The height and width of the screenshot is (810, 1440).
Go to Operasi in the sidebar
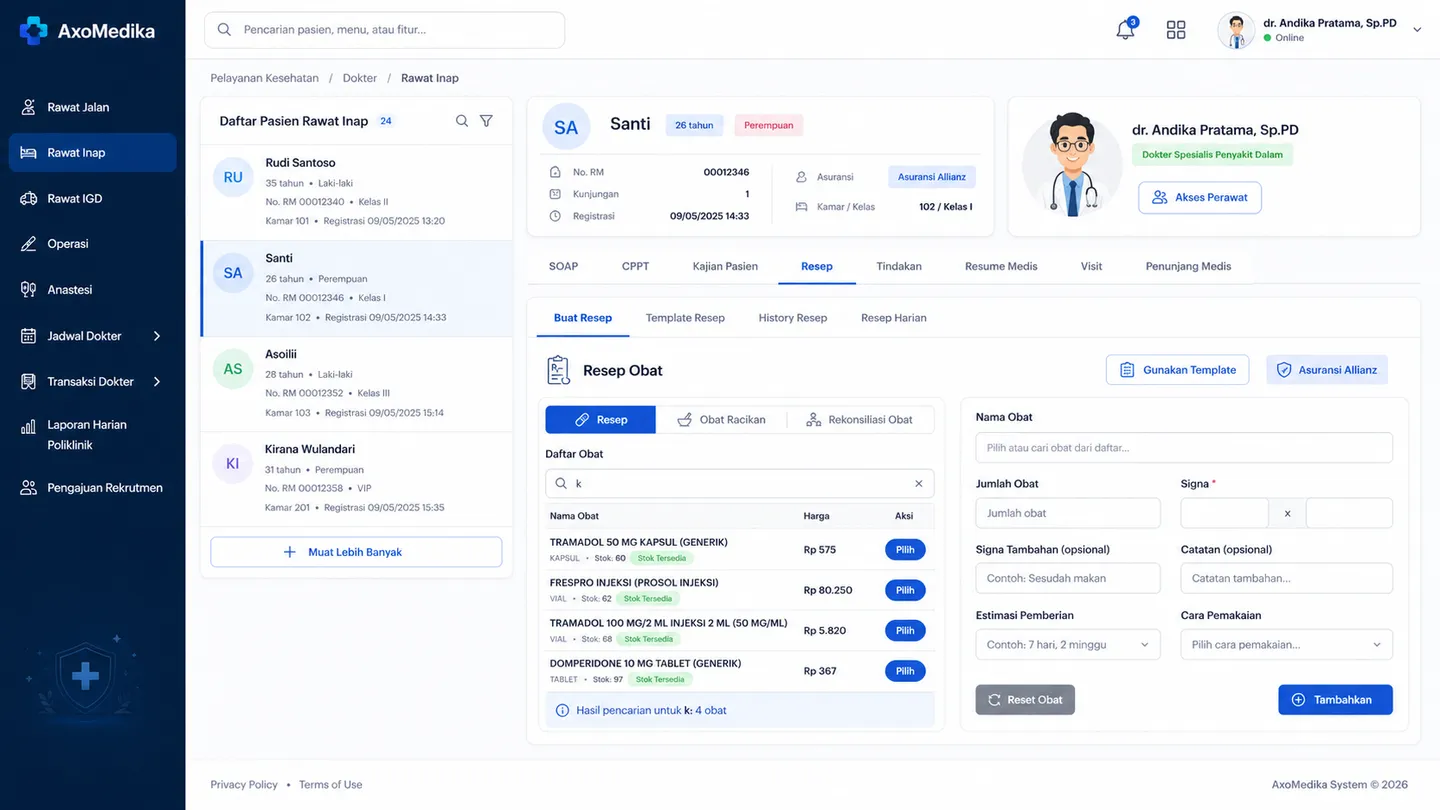pos(92,244)
